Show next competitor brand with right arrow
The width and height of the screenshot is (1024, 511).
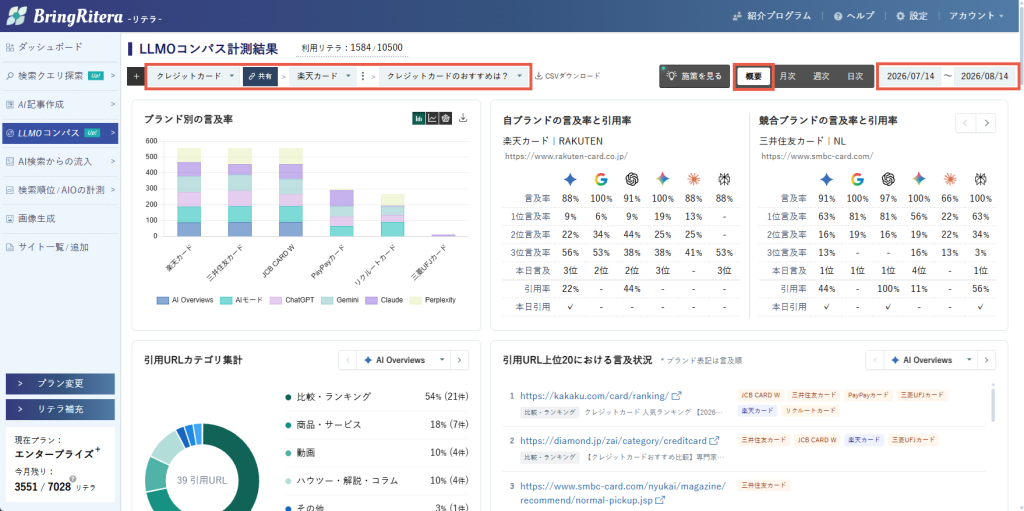(987, 122)
